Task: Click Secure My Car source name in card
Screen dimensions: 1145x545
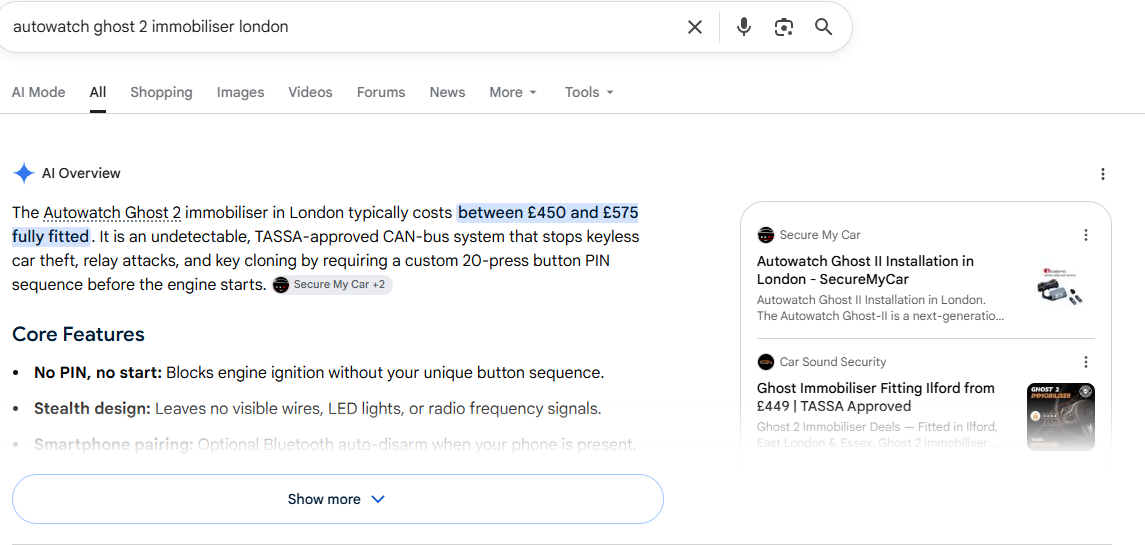Action: [x=820, y=235]
